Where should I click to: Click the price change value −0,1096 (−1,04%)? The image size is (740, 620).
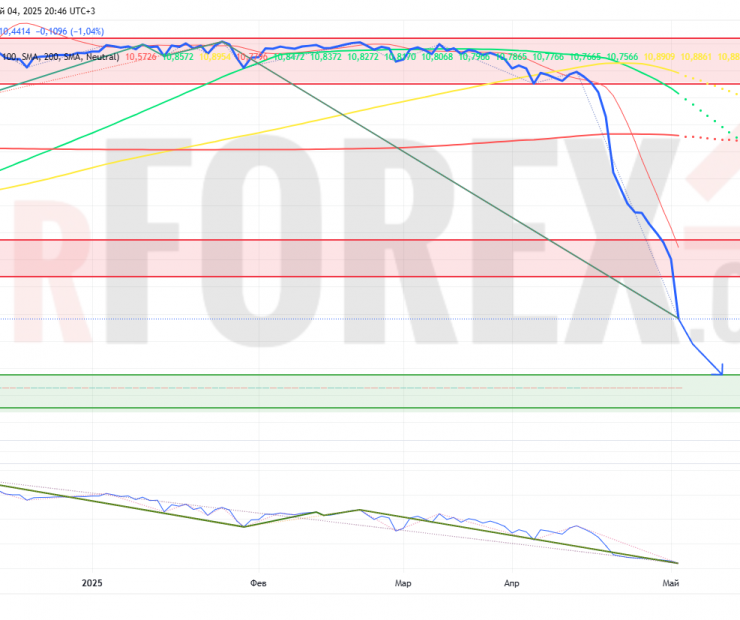pyautogui.click(x=70, y=31)
